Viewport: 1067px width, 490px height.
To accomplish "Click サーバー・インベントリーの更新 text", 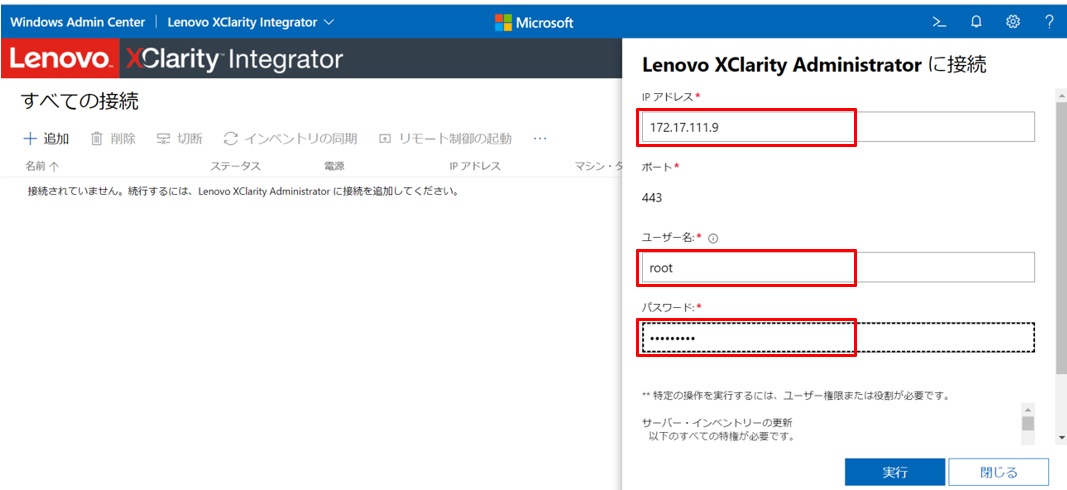I will [x=717, y=421].
